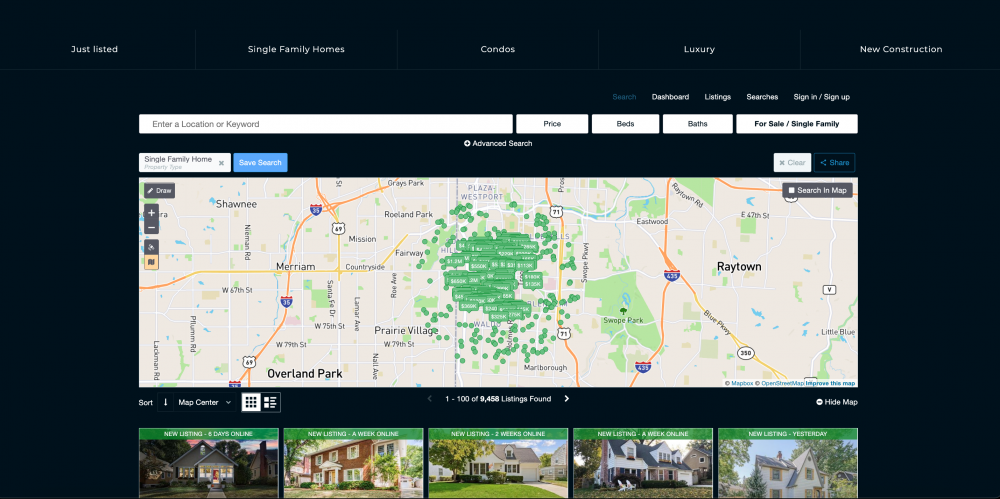Switch to grid view of listings
This screenshot has width=1000, height=499.
(251, 402)
